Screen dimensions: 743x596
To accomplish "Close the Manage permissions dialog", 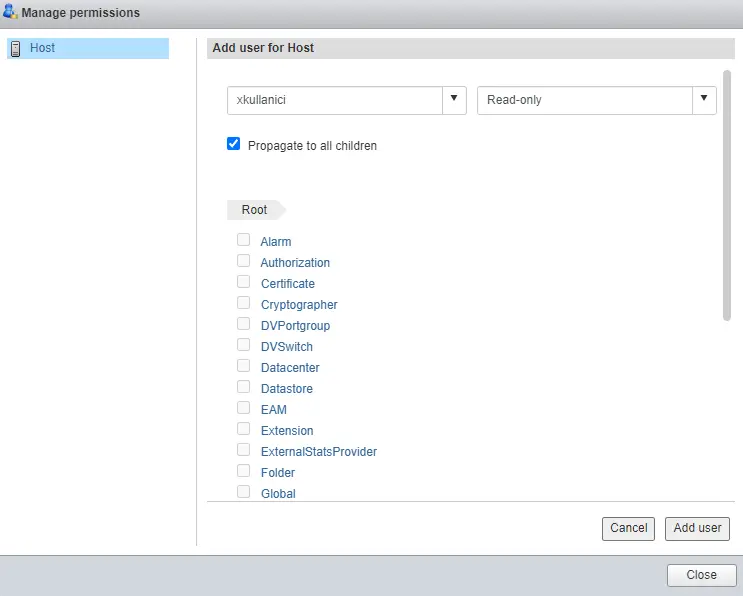I will coord(701,575).
